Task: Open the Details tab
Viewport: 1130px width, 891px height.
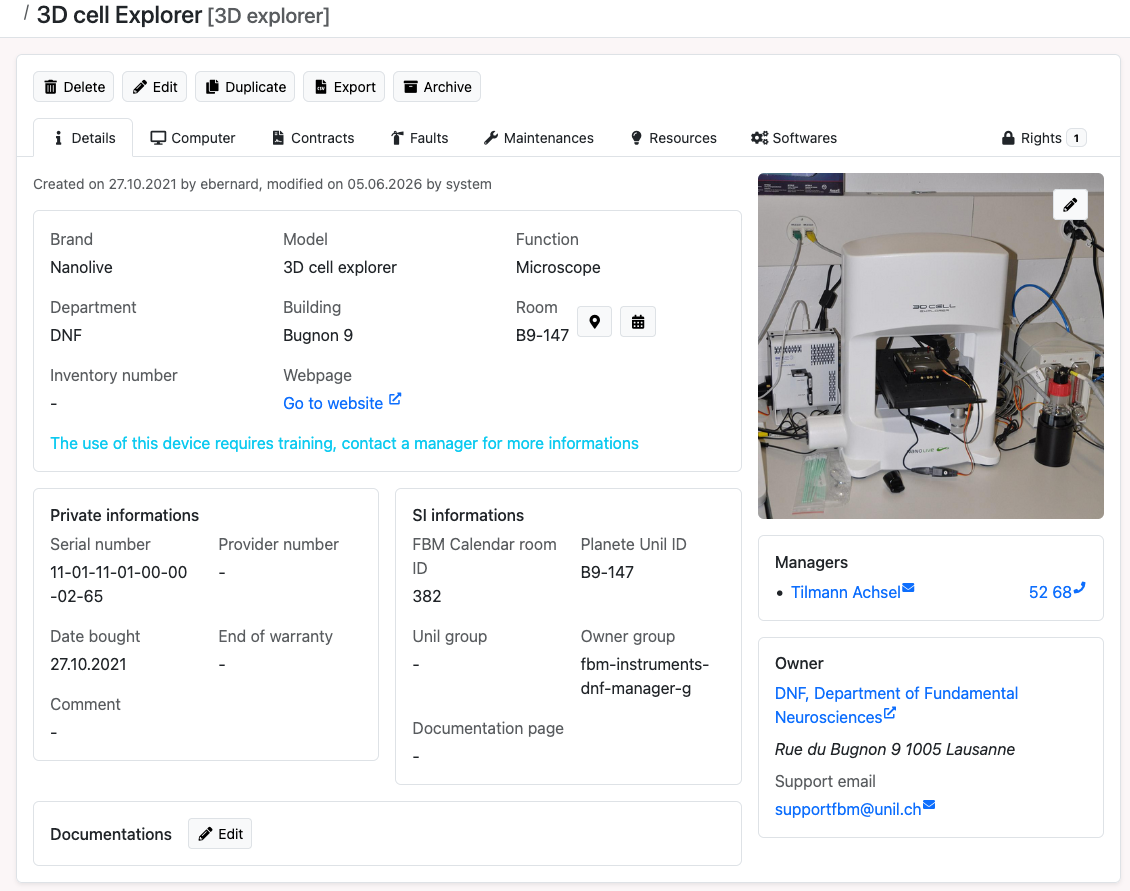Action: tap(84, 138)
